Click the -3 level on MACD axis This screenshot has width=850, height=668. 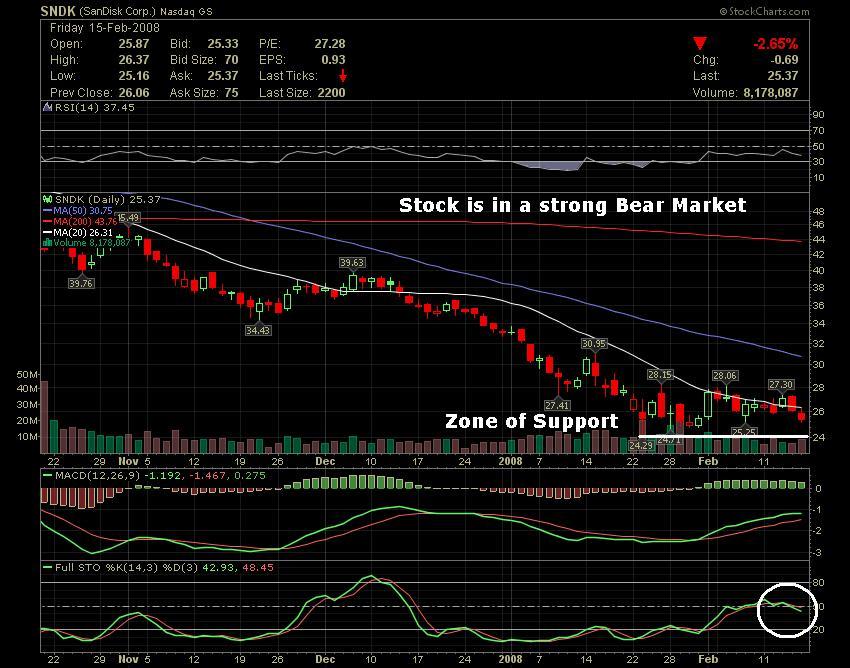tap(818, 553)
